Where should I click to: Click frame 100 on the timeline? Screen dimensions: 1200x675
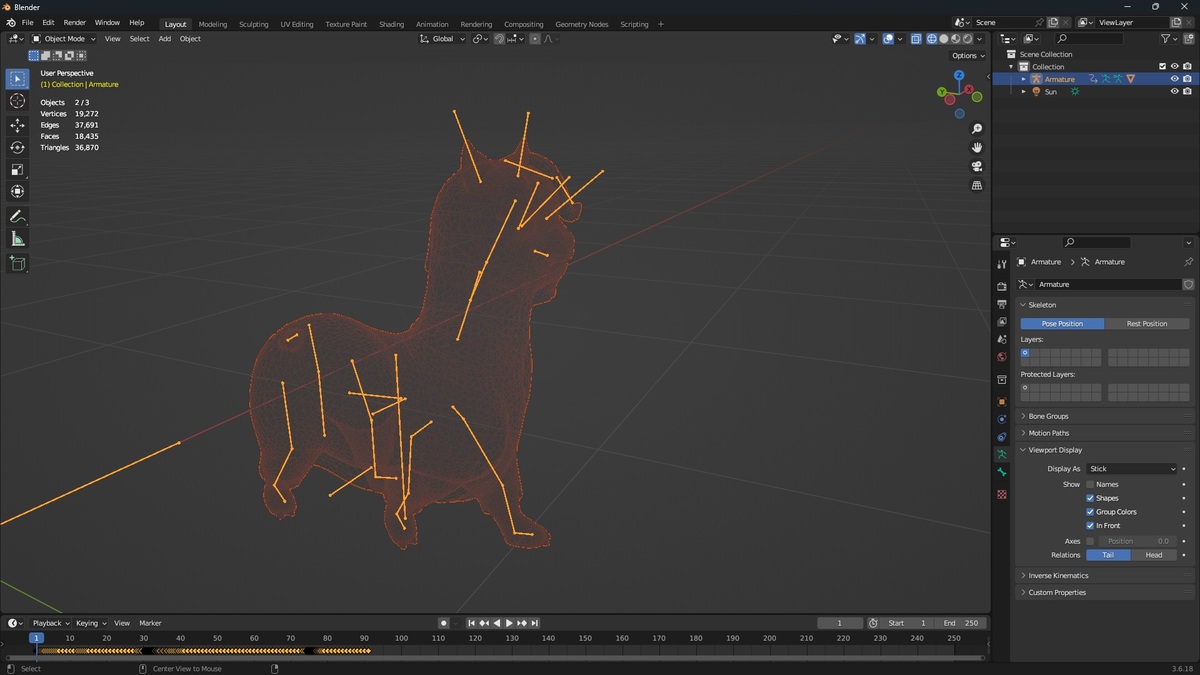(401, 638)
